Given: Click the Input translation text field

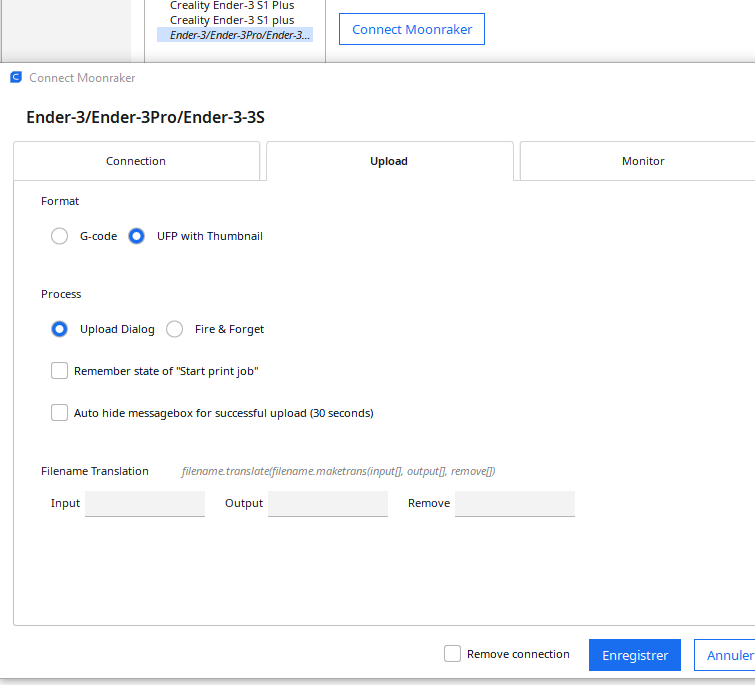Looking at the screenshot, I should coord(145,504).
